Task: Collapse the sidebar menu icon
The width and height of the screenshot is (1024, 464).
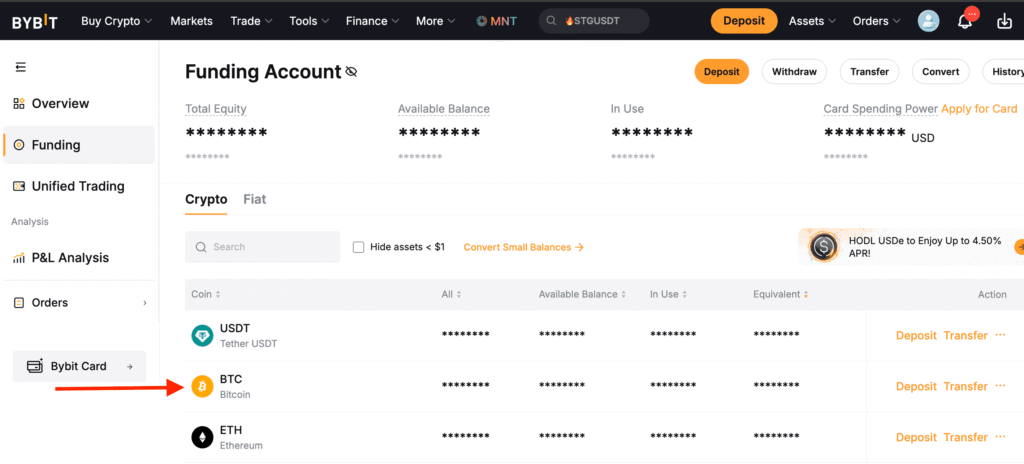Action: [x=20, y=67]
